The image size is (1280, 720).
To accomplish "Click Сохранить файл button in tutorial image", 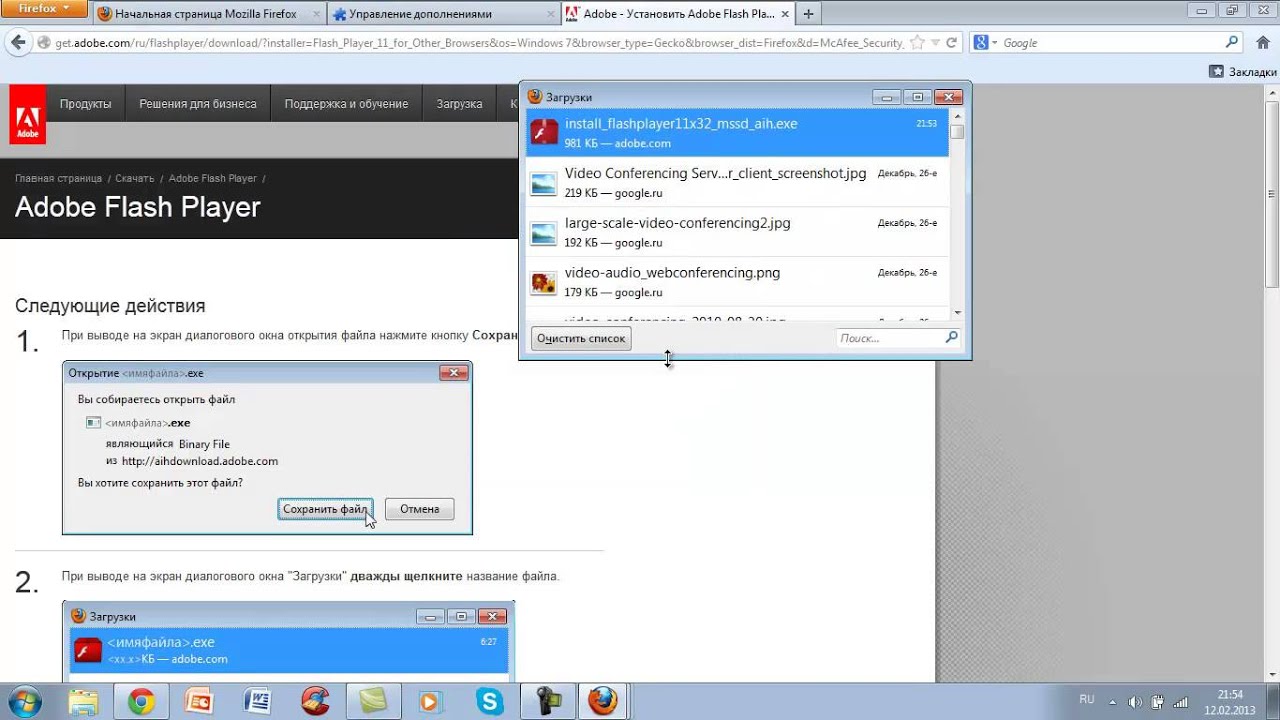I will coord(325,509).
